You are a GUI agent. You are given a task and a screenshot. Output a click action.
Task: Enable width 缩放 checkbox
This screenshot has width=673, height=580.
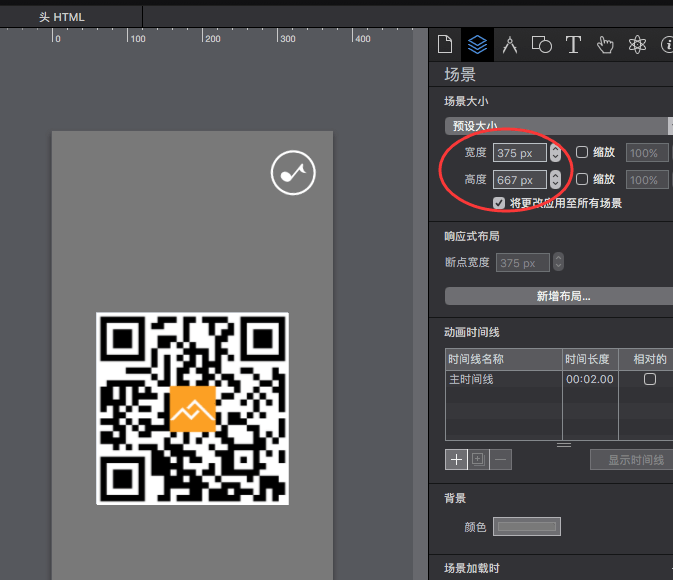pyautogui.click(x=582, y=152)
